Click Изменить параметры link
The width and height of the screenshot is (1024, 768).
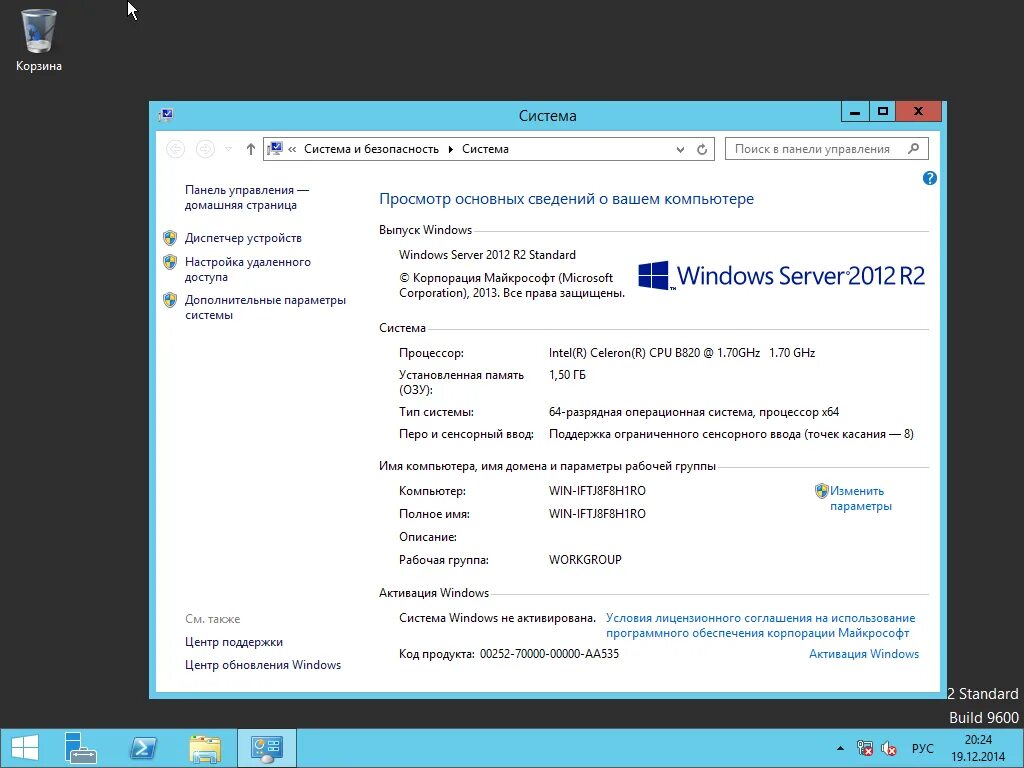click(860, 498)
